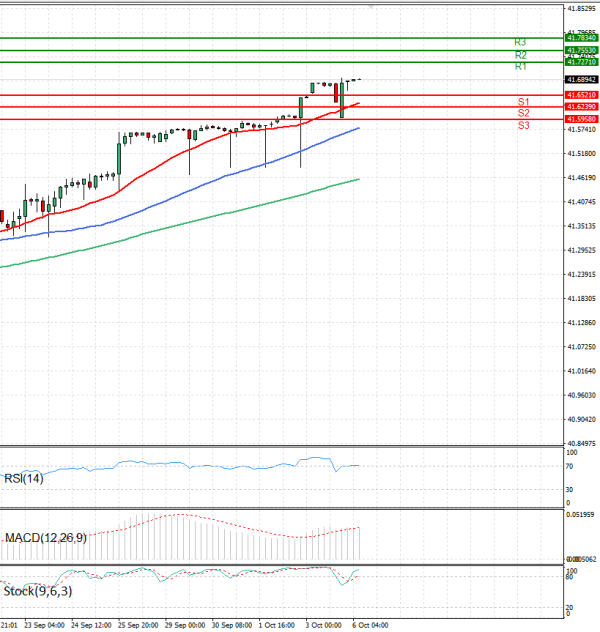This screenshot has height=632, width=600.
Task: Select the S1 support level label
Action: (523, 102)
